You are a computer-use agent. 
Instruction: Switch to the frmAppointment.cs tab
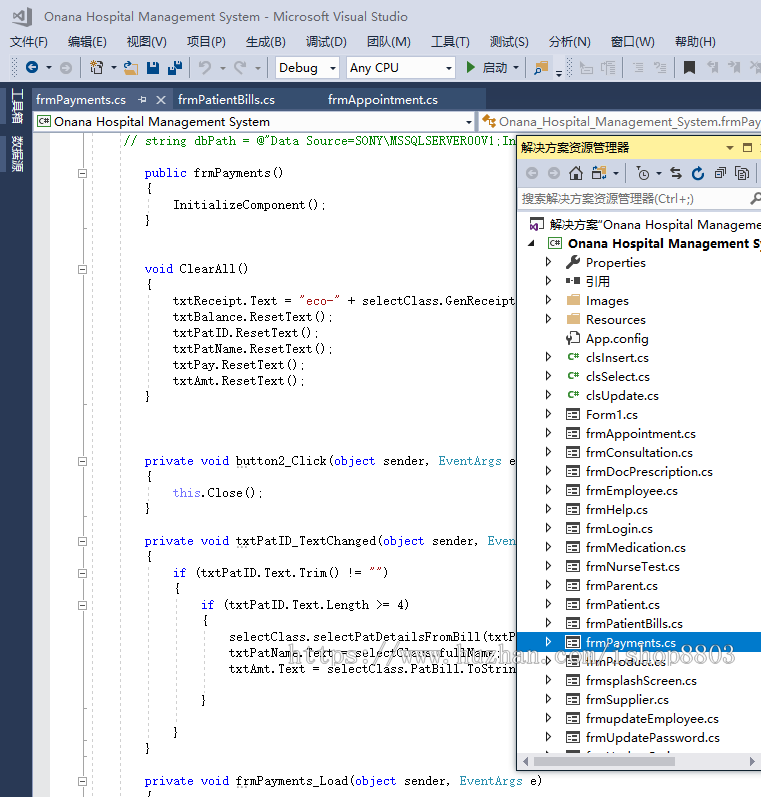(382, 100)
